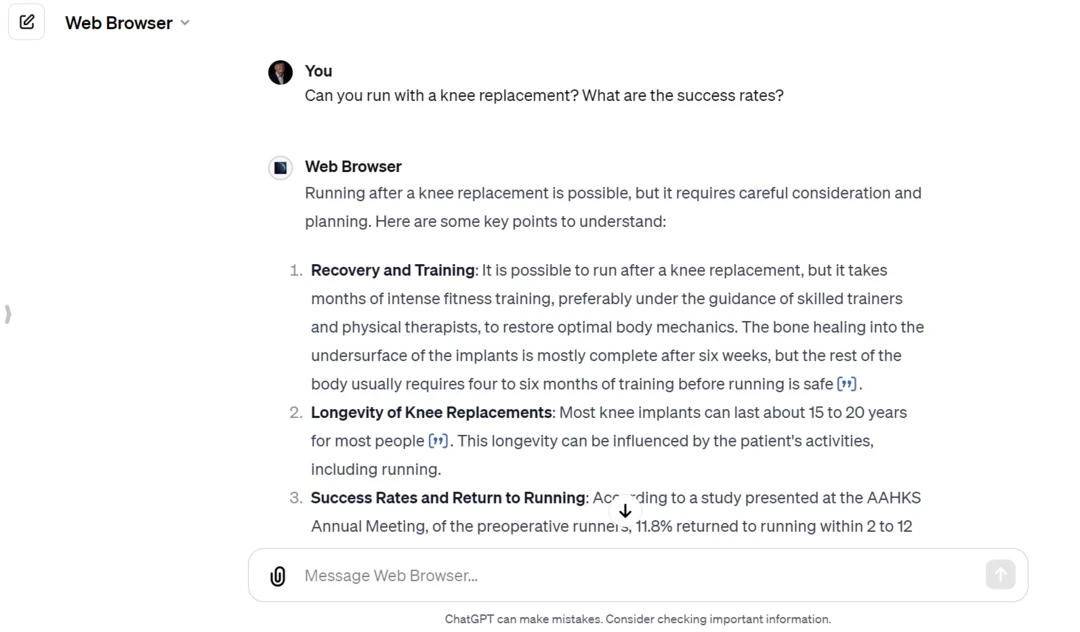This screenshot has width=1080, height=632.
Task: Click the chevron arrow beside Web Browser title
Action: point(185,23)
